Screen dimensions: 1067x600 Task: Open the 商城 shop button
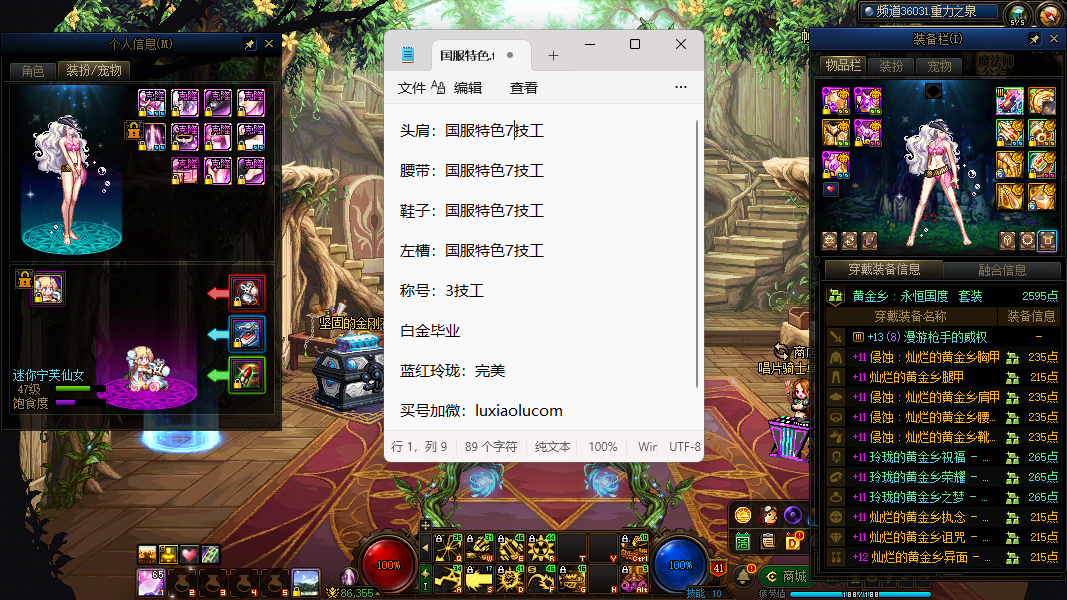[785, 576]
